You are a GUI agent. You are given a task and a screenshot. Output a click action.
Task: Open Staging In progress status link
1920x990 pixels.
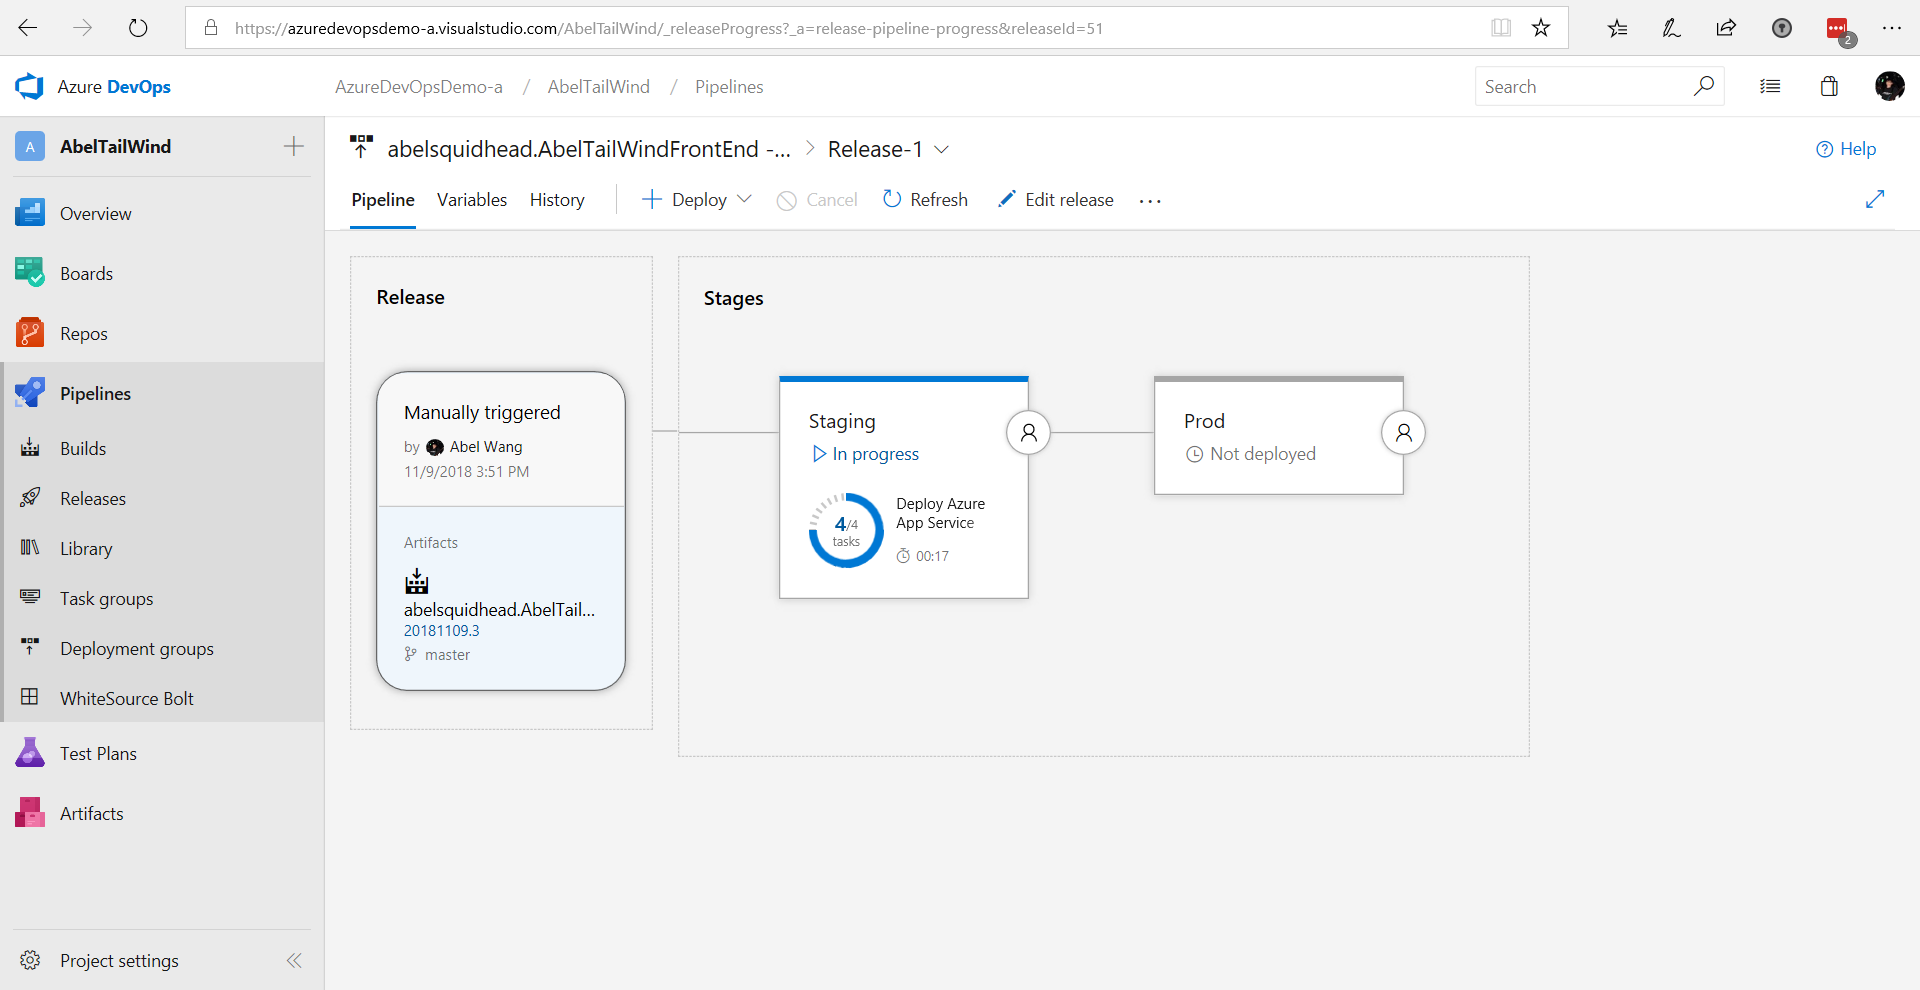point(865,454)
